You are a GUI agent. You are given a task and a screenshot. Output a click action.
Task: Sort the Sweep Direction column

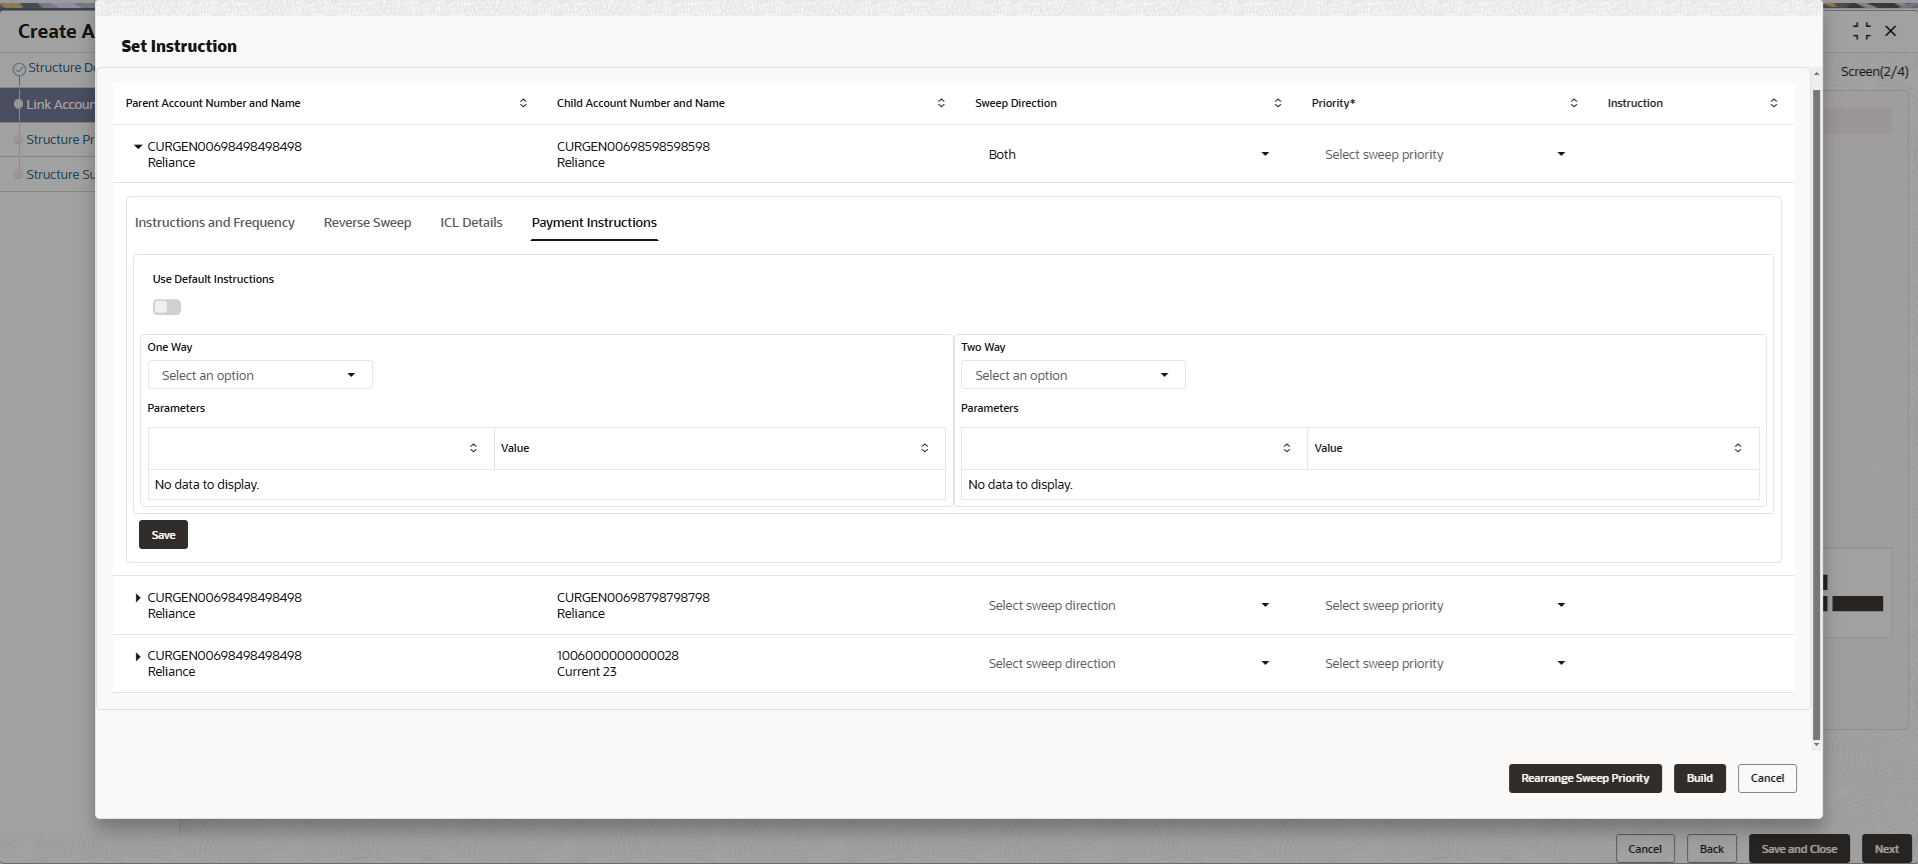pyautogui.click(x=1278, y=103)
